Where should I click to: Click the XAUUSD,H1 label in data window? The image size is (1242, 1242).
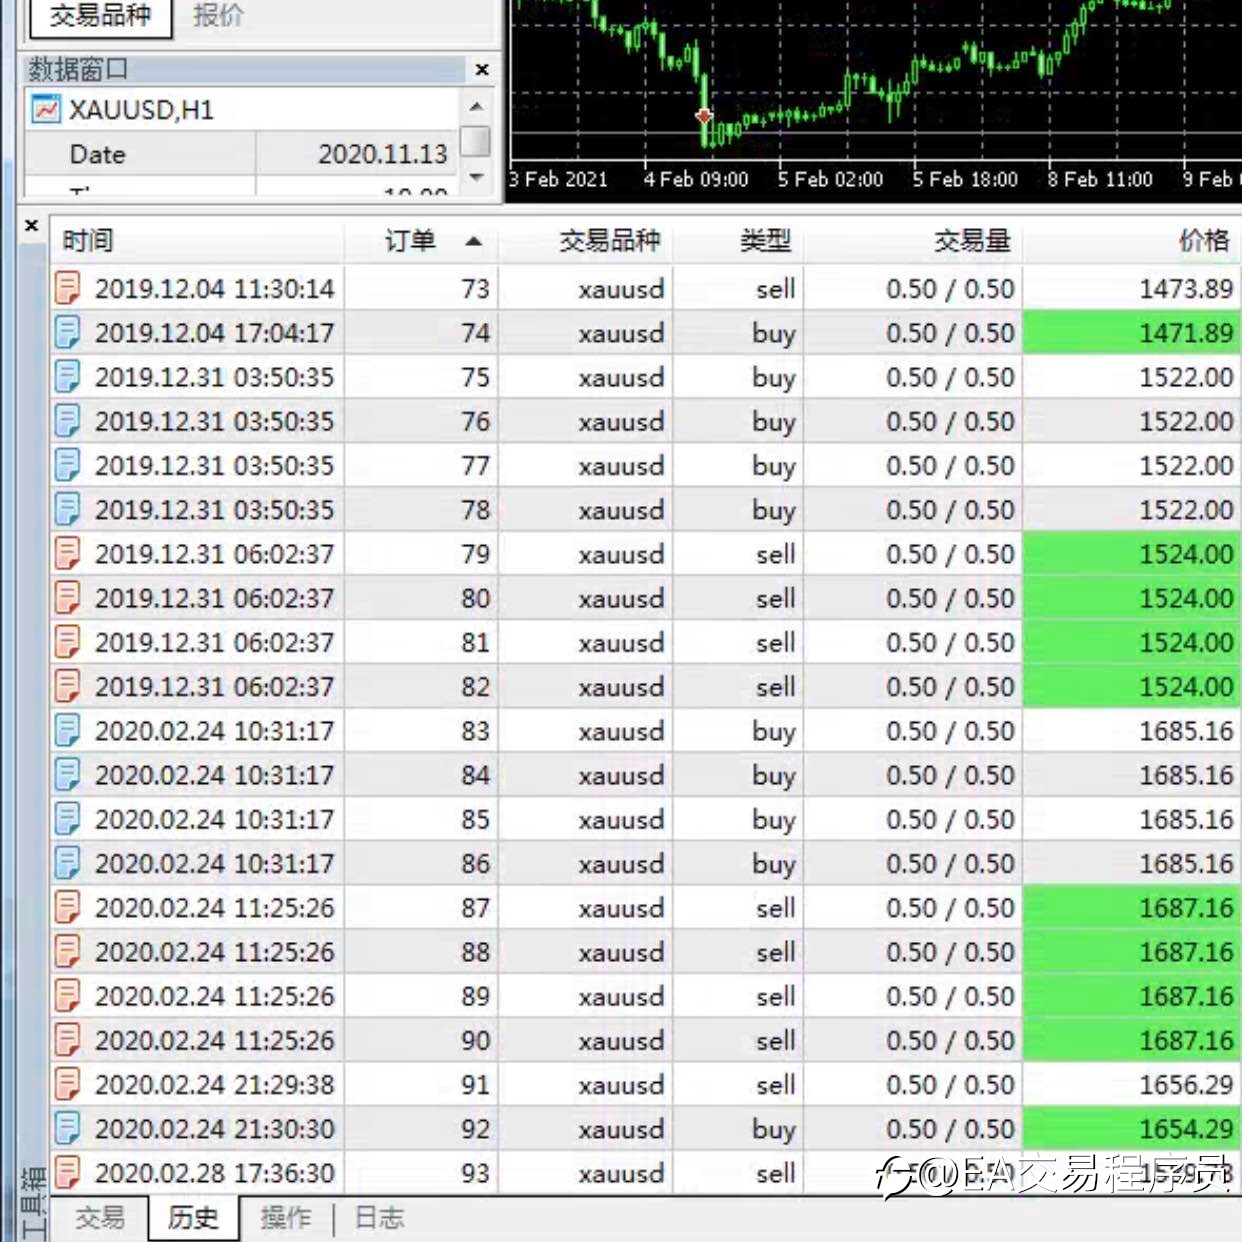coord(141,109)
